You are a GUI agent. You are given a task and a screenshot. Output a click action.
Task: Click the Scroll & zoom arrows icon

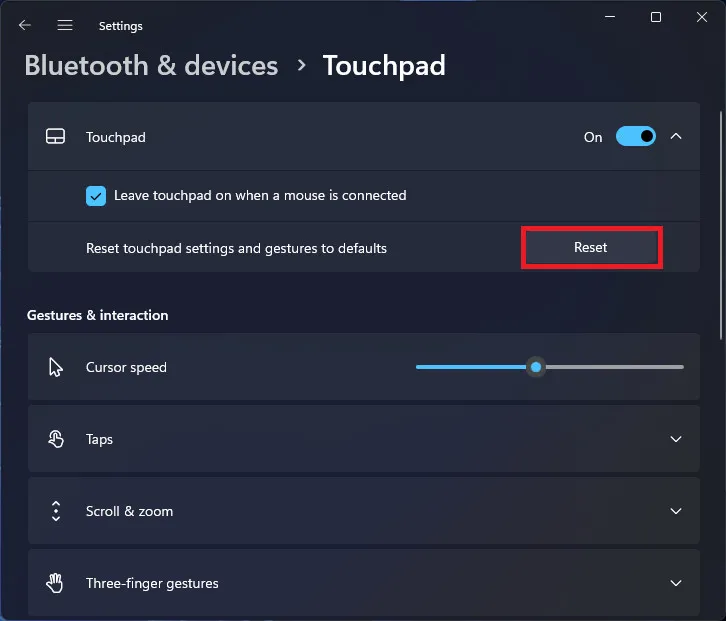(56, 511)
